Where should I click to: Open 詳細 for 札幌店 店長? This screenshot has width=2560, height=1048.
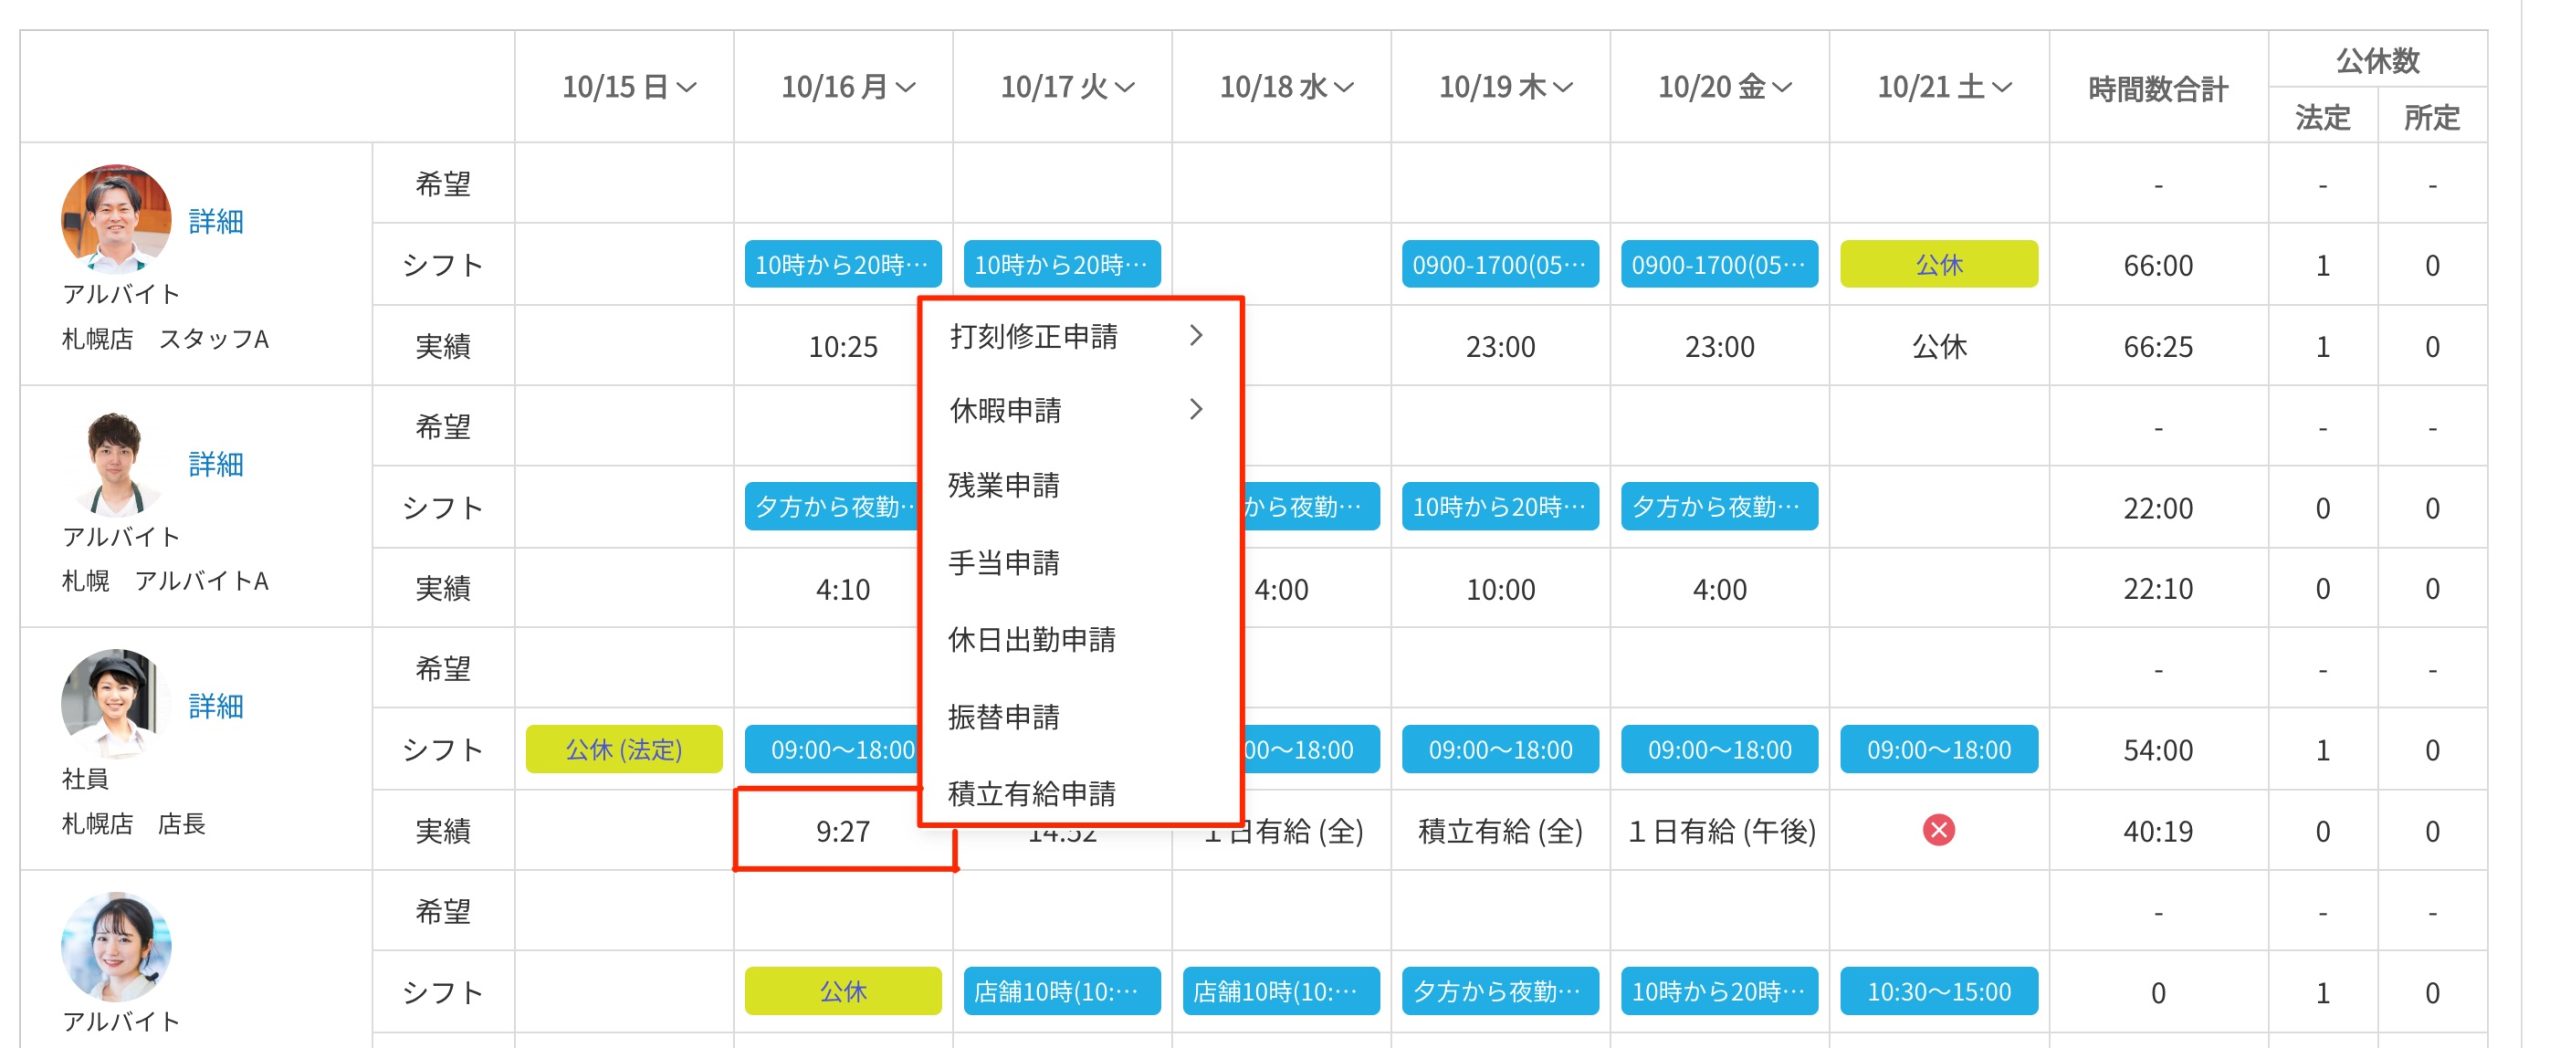[216, 707]
